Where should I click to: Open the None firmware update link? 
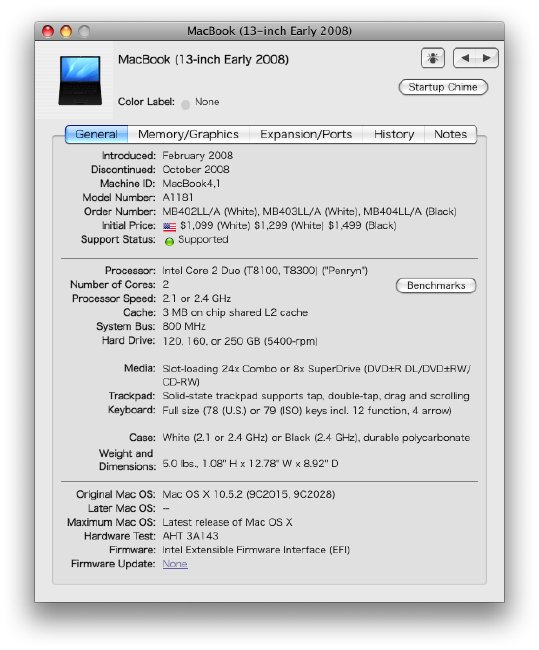pyautogui.click(x=175, y=564)
